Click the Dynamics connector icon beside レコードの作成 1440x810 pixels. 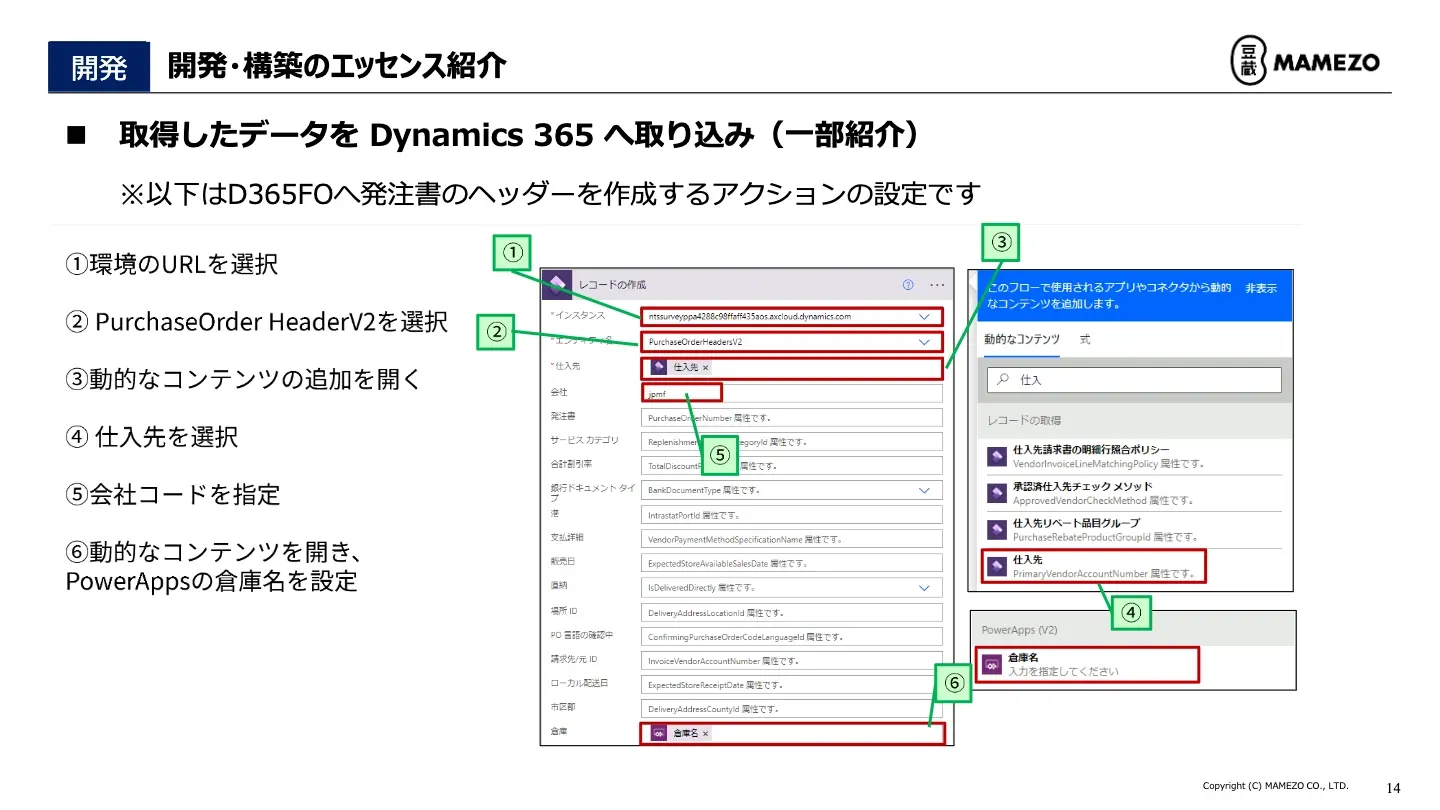(559, 284)
